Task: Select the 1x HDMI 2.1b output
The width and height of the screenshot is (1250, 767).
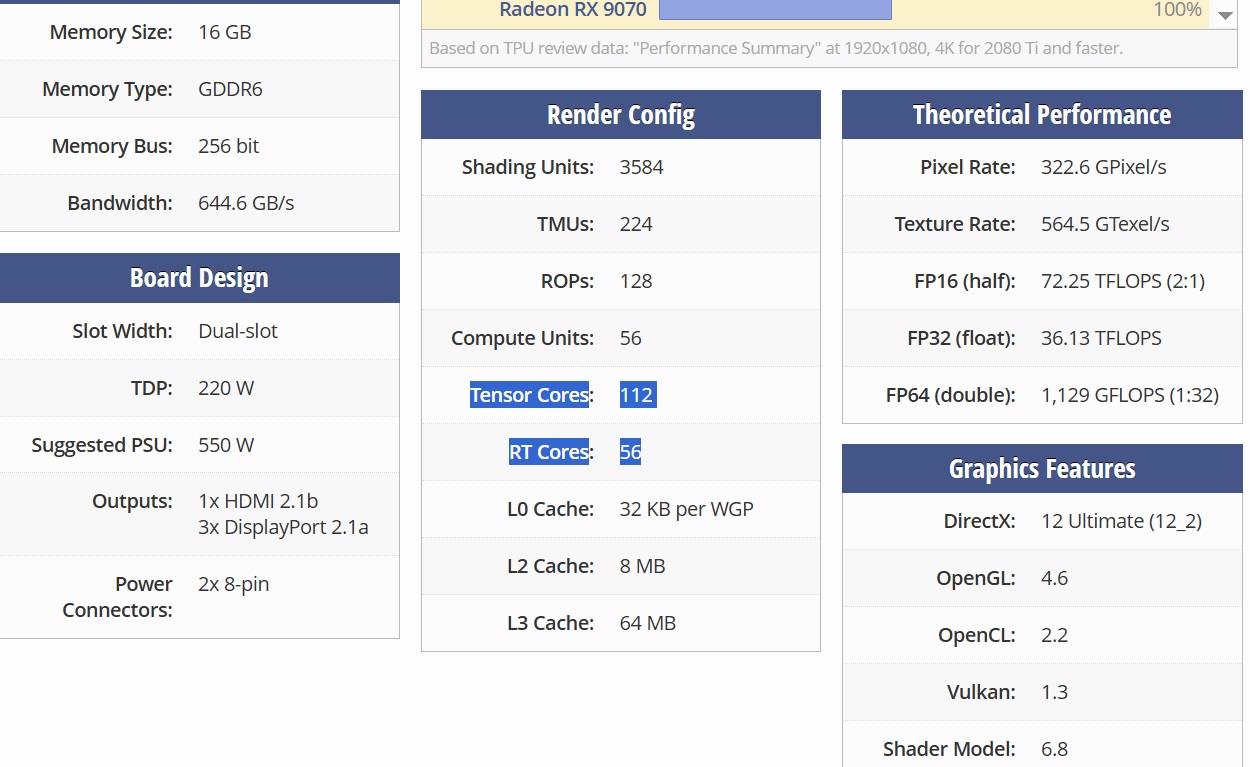Action: point(258,501)
